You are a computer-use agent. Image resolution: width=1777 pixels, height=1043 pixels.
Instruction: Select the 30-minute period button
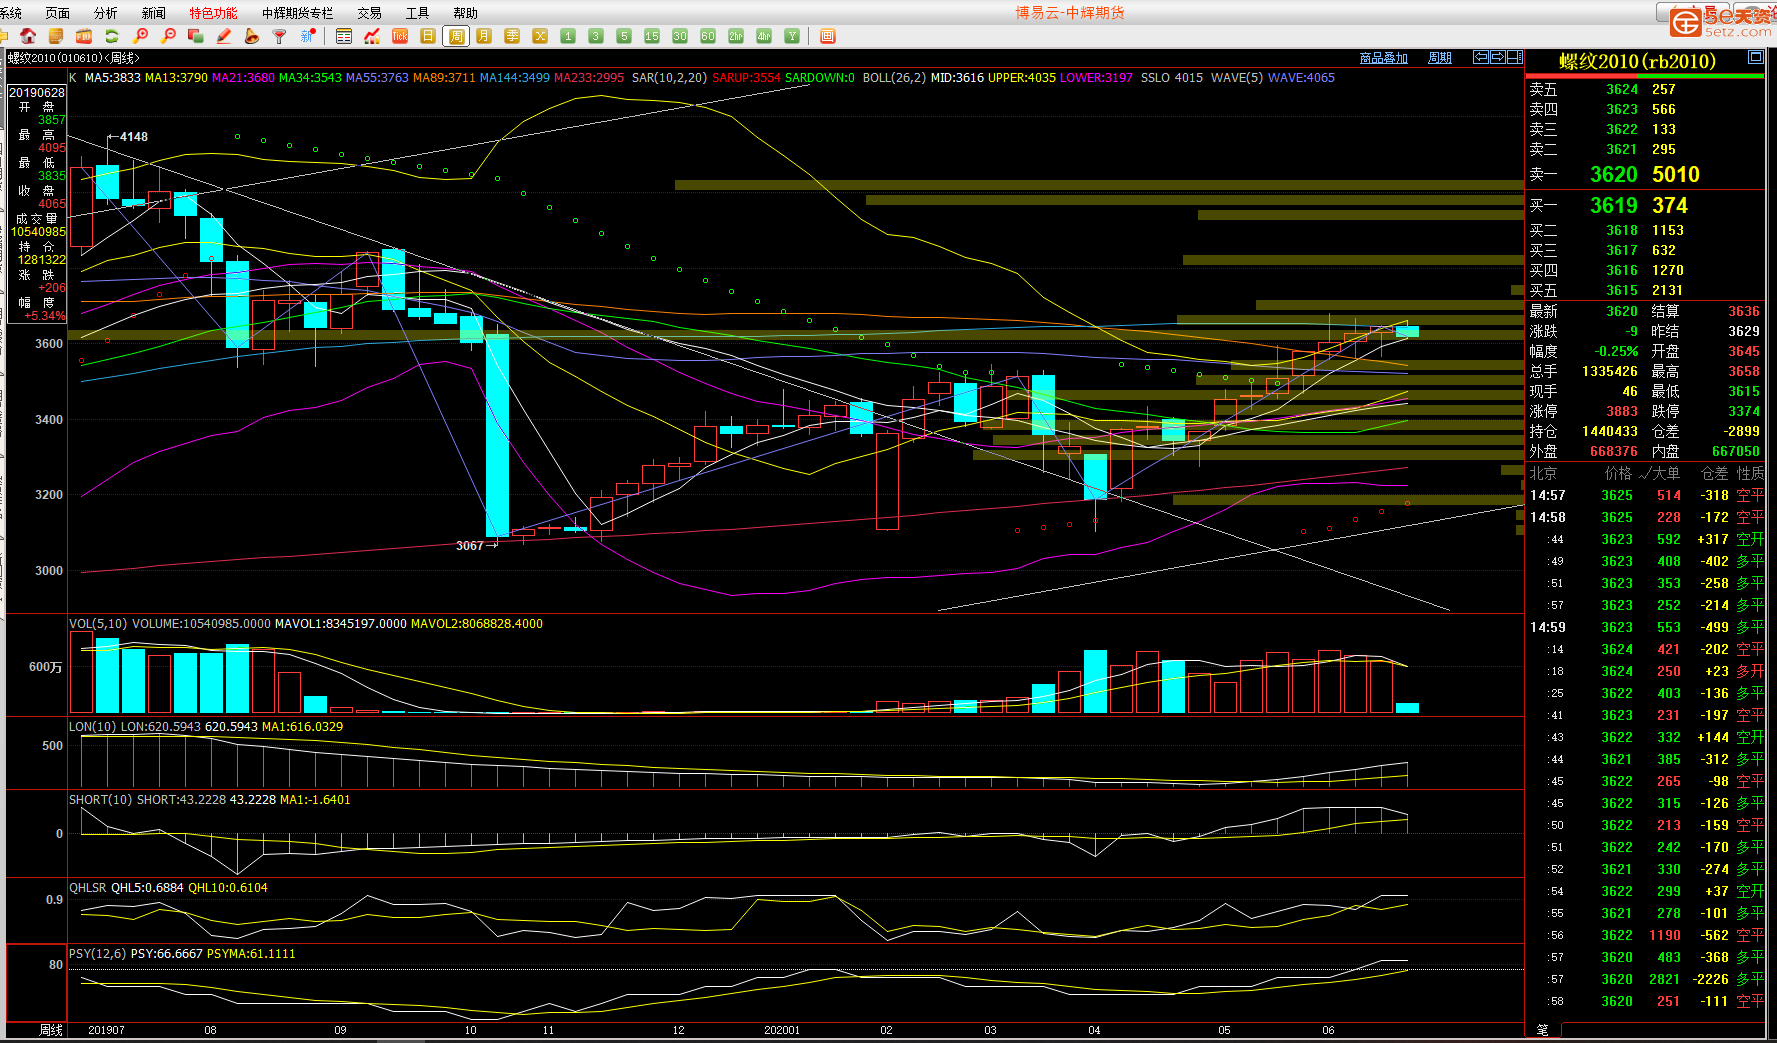[x=680, y=36]
